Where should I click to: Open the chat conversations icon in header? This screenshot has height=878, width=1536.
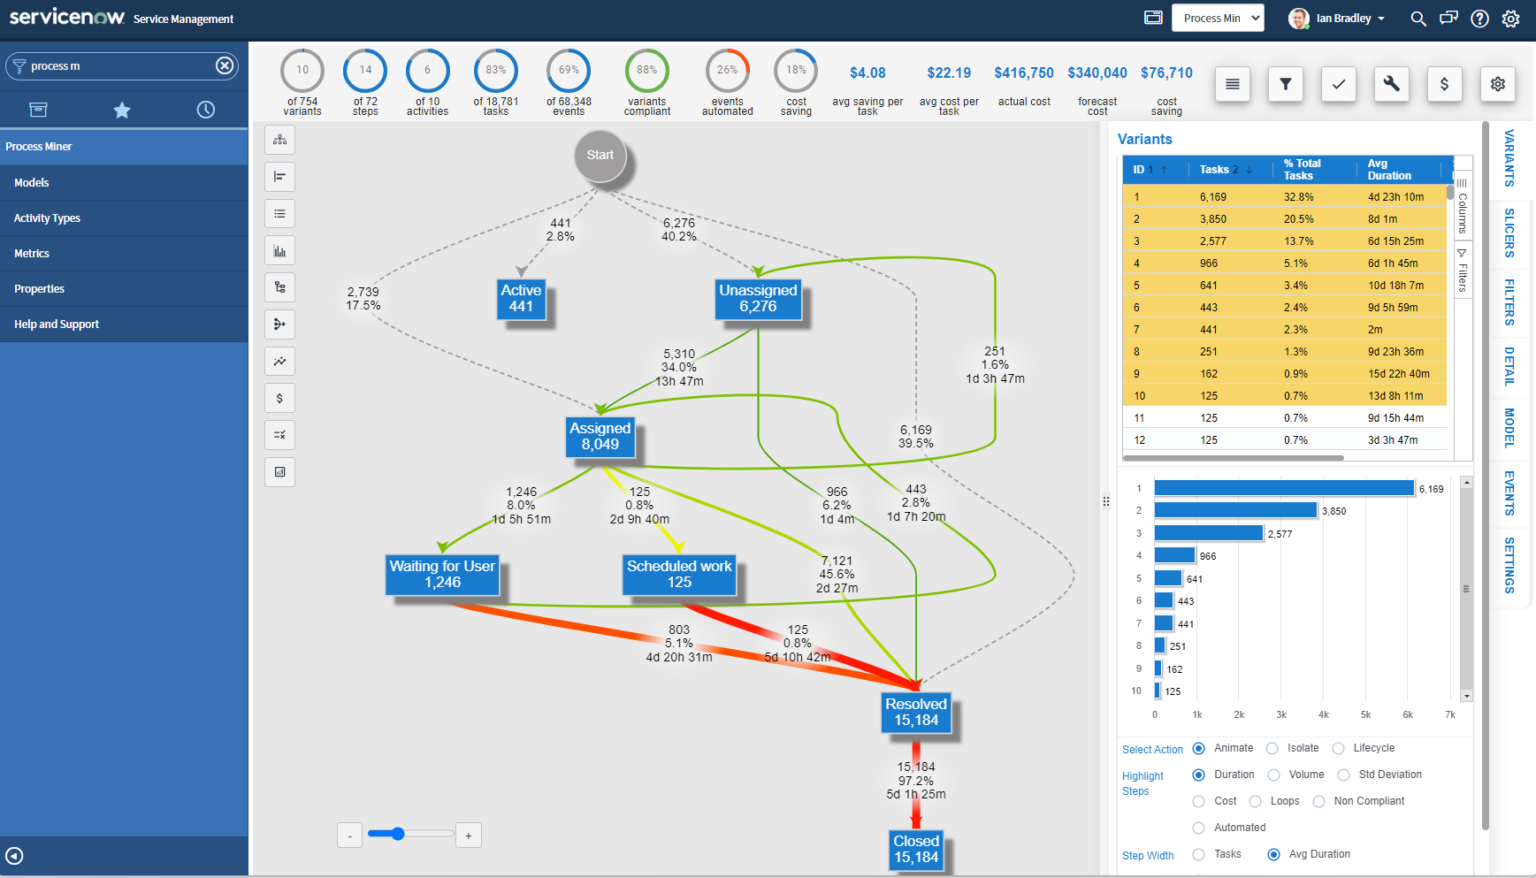point(1449,18)
